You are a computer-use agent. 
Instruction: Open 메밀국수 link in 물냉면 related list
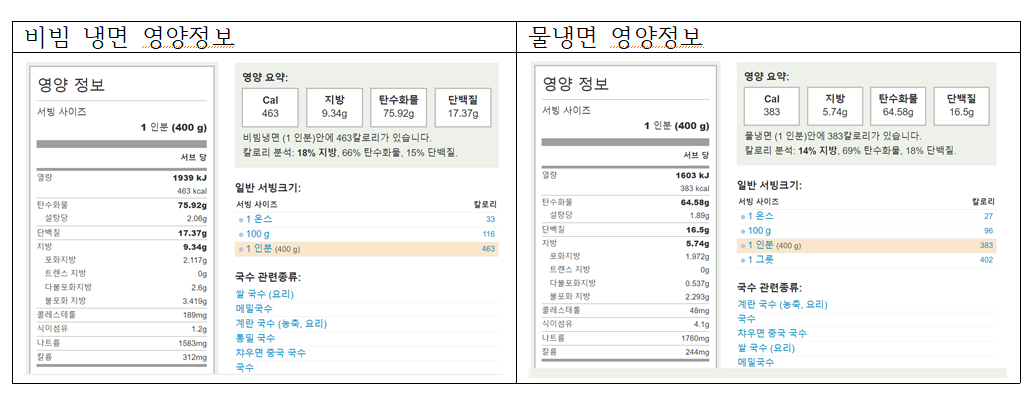pyautogui.click(x=755, y=362)
